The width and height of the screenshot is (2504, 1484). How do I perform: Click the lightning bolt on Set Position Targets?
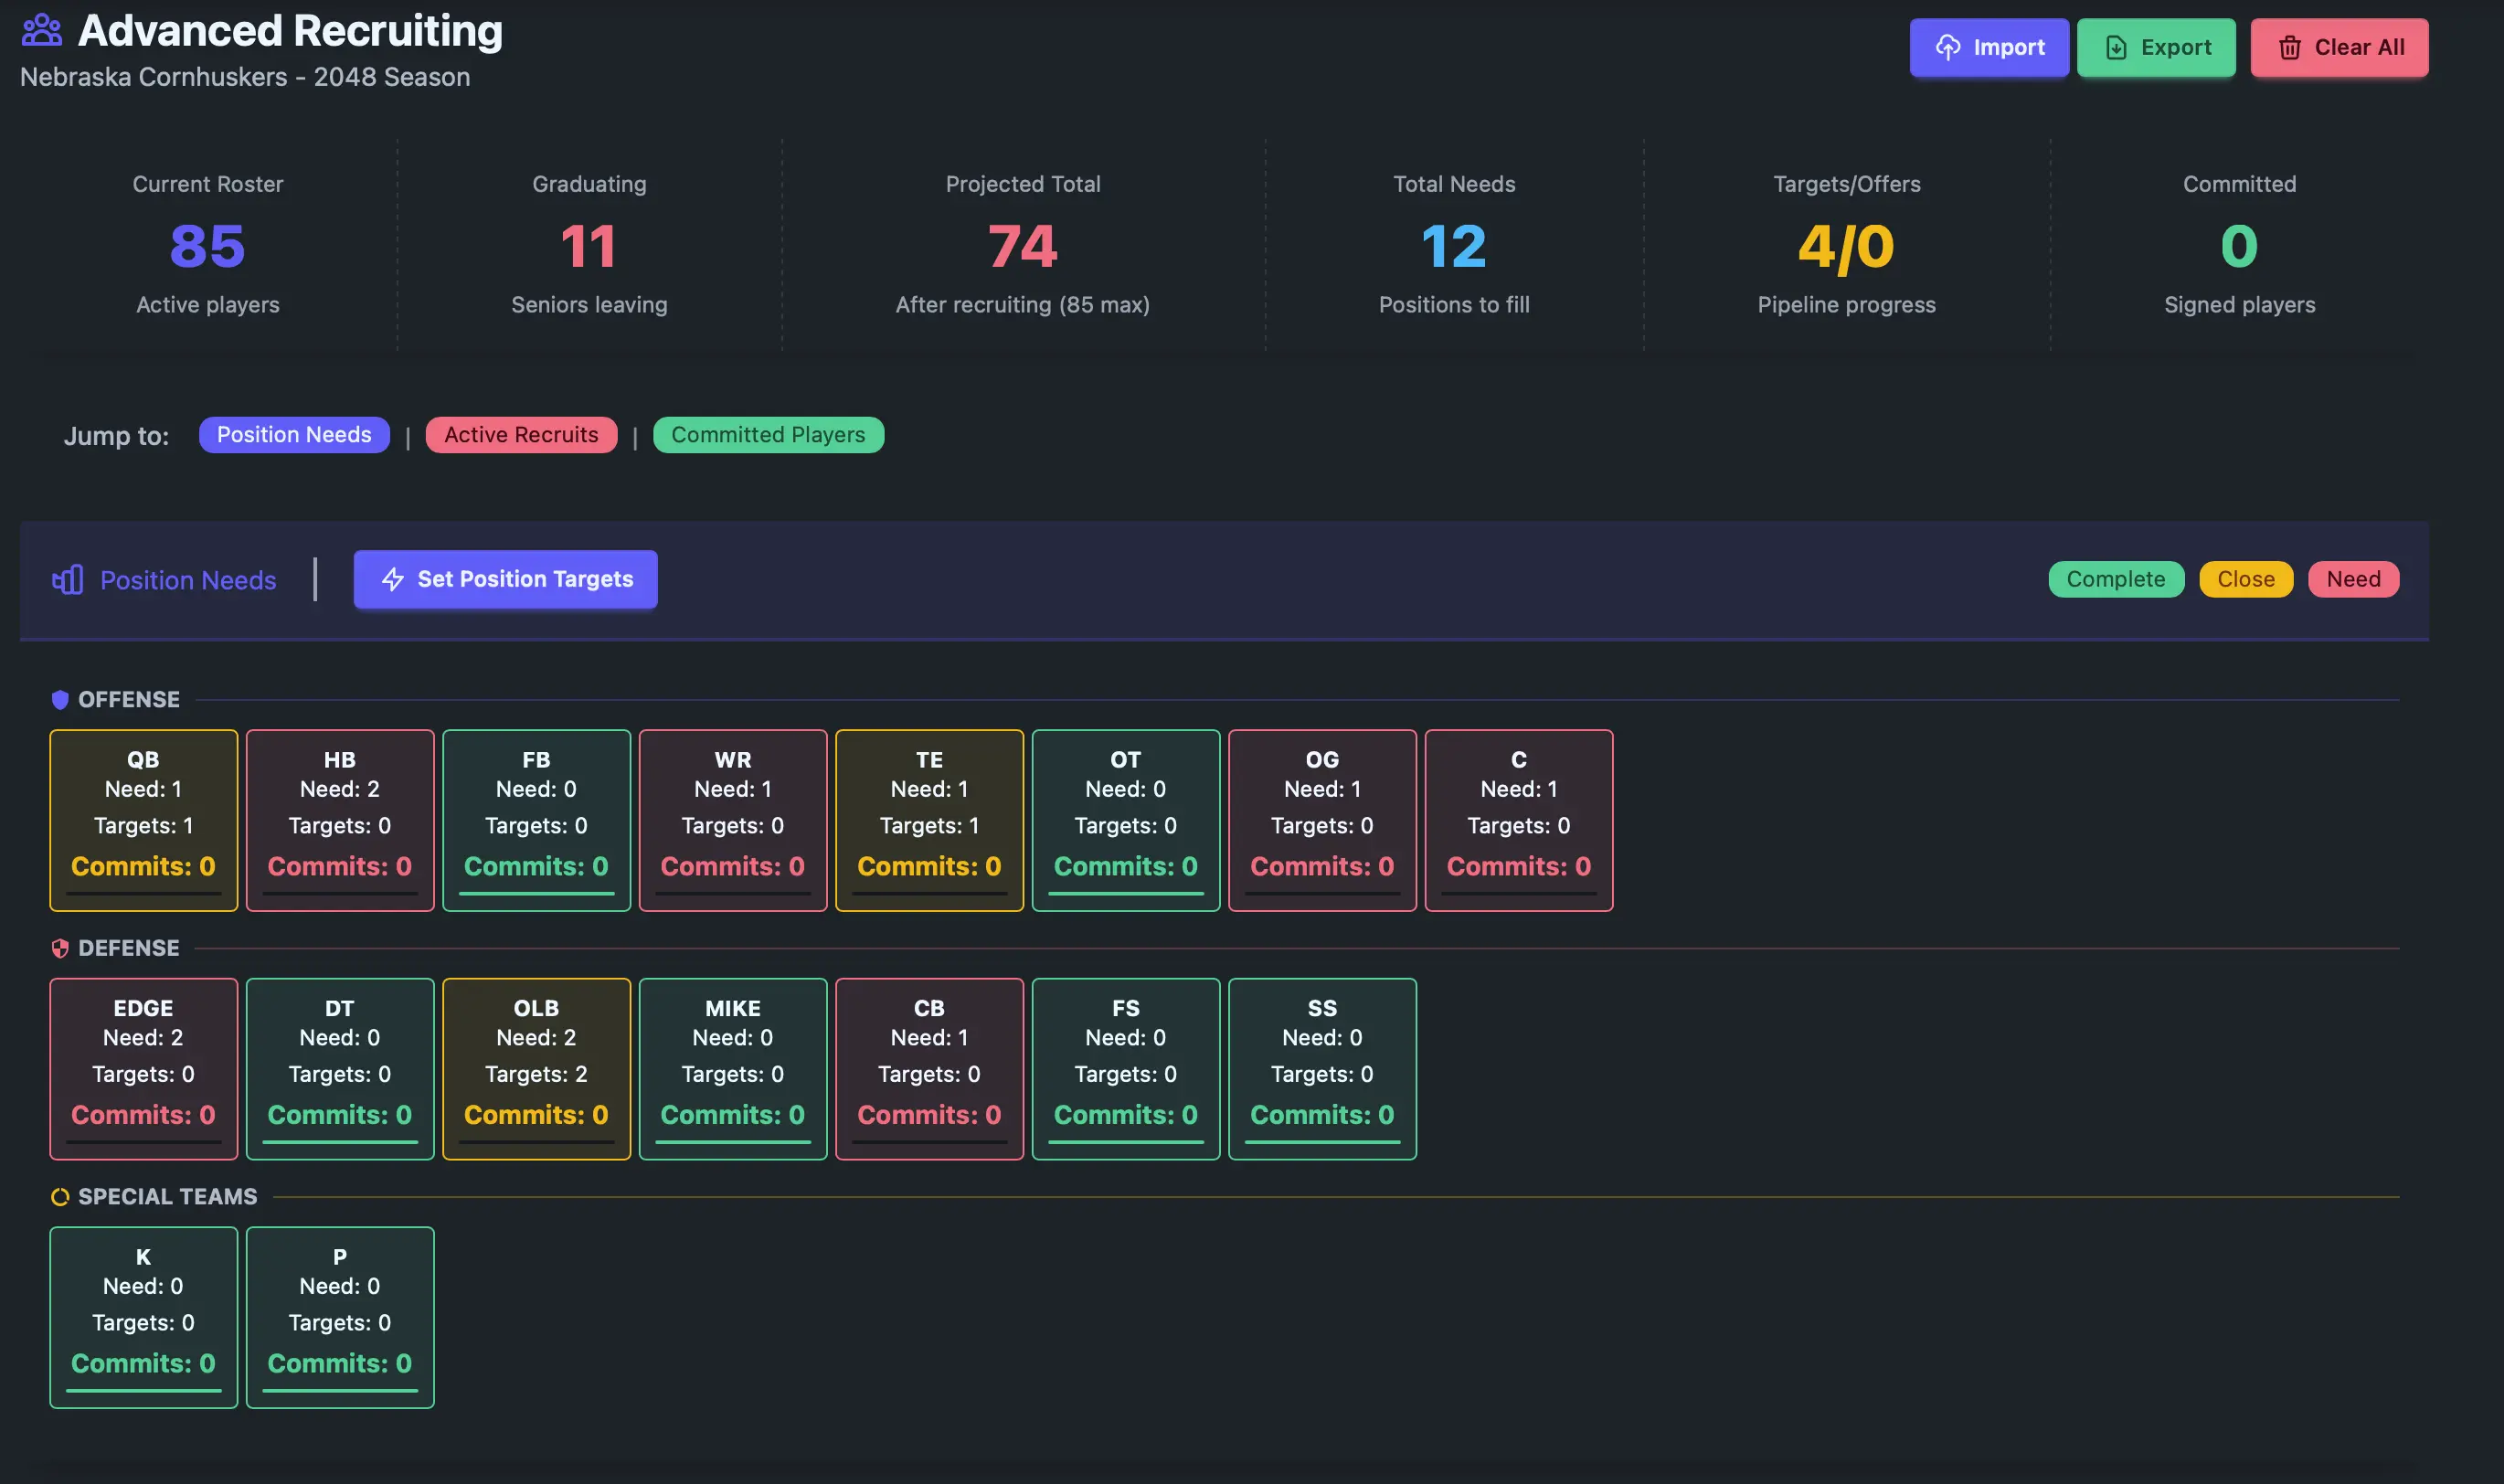pos(392,579)
